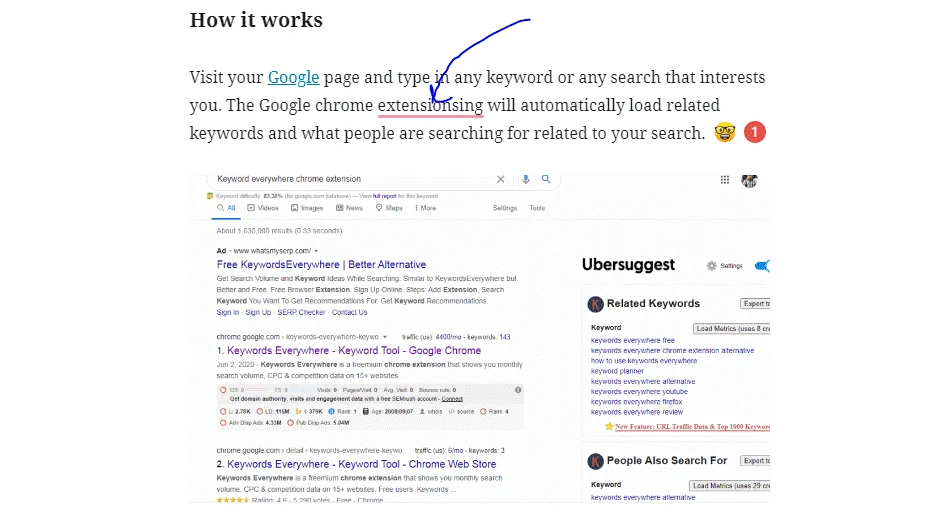Viewport: 947px width, 512px height.
Task: Click the 'L: 2.78K' circle icon
Action: point(223,412)
